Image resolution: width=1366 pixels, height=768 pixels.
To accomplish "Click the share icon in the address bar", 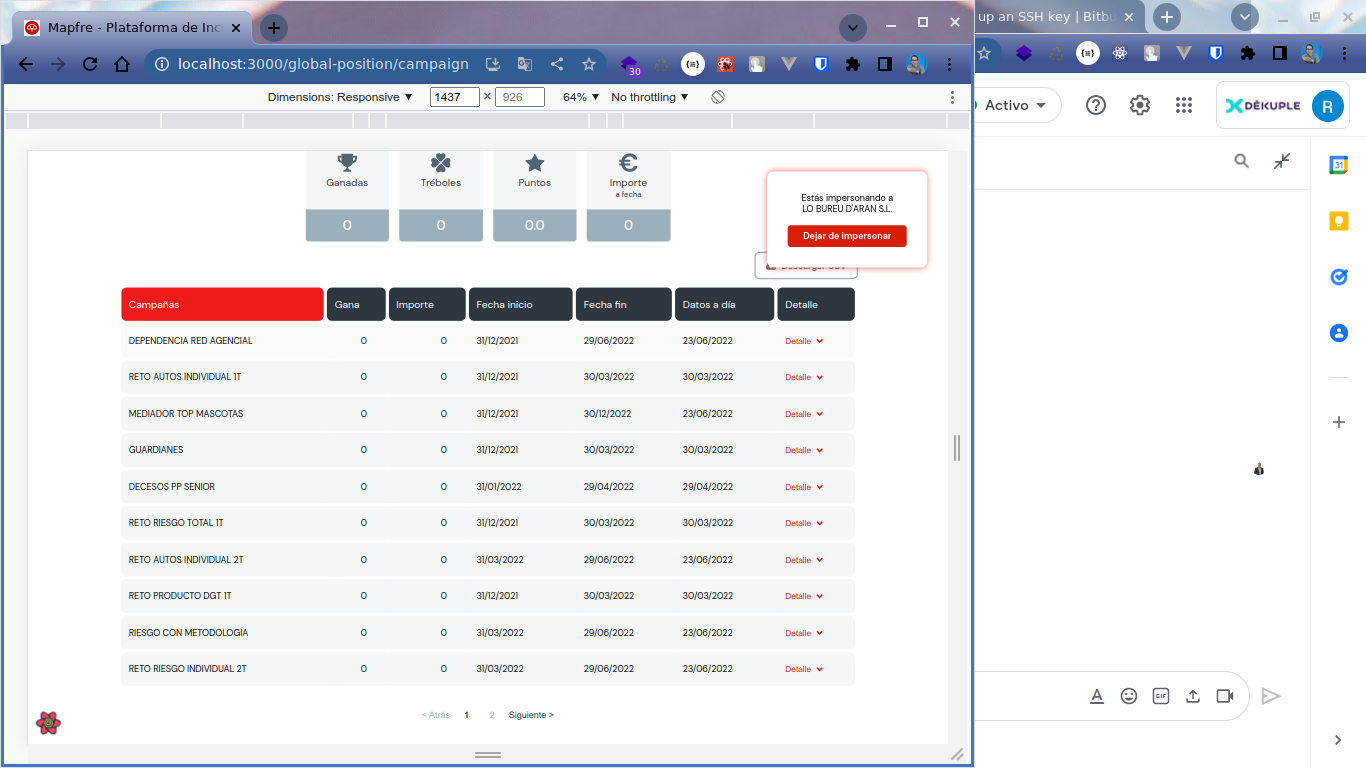I will [x=557, y=63].
